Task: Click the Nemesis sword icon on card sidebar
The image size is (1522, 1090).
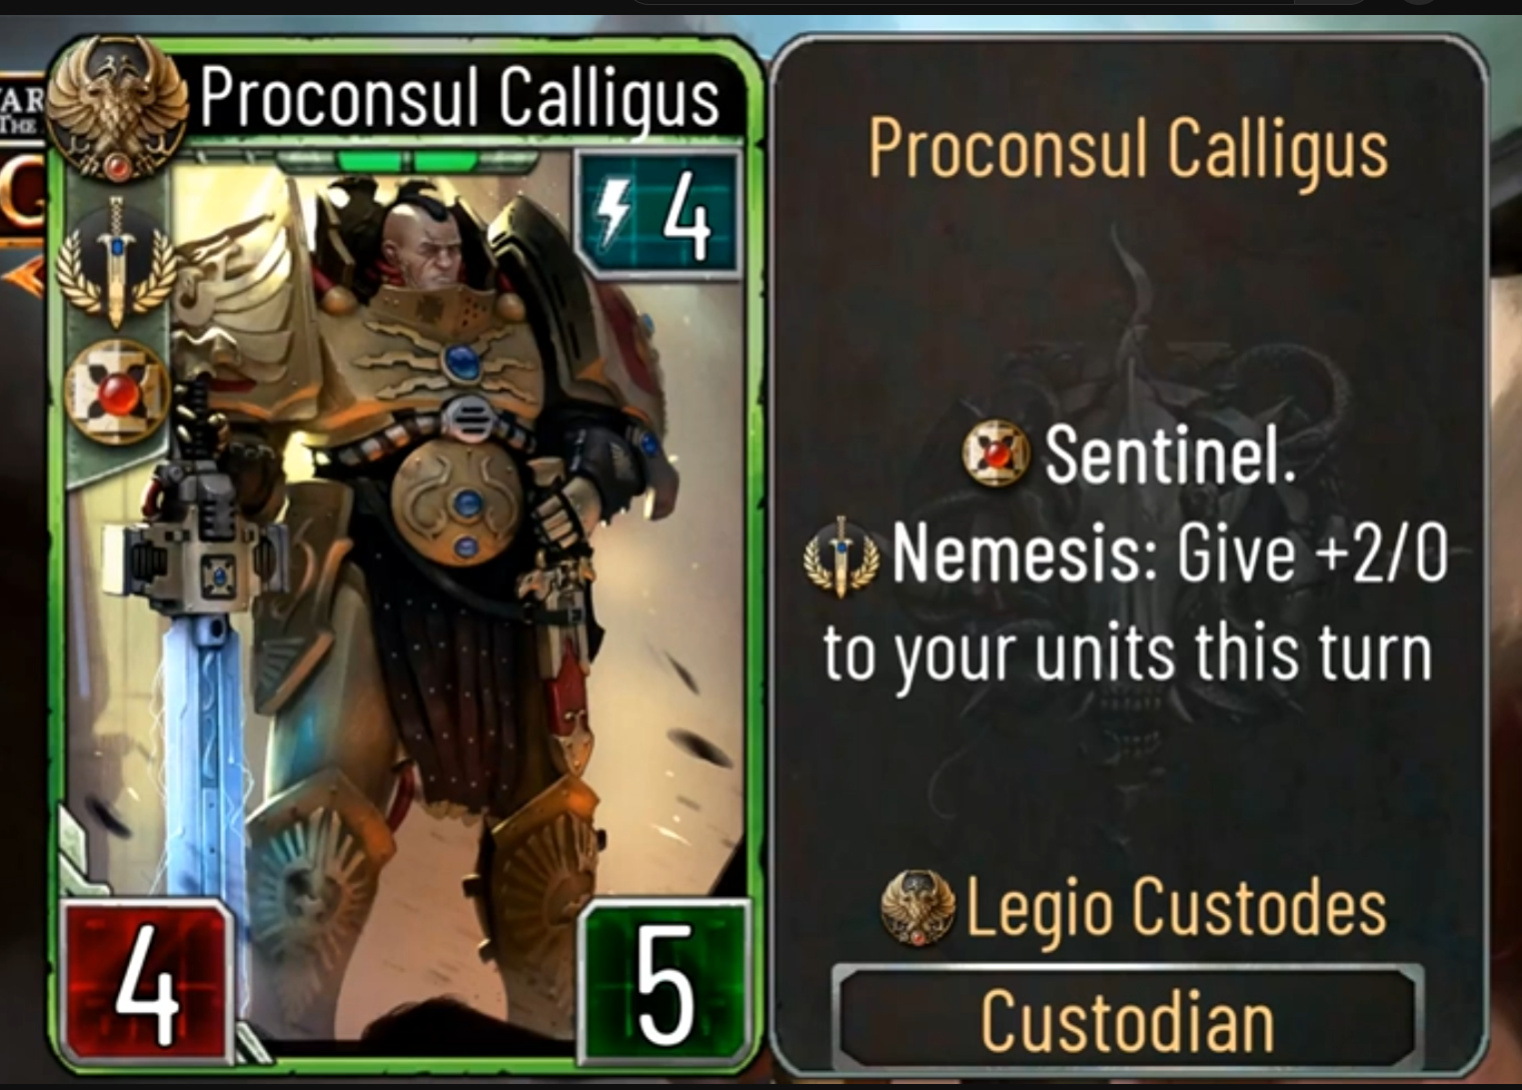Action: [x=116, y=262]
